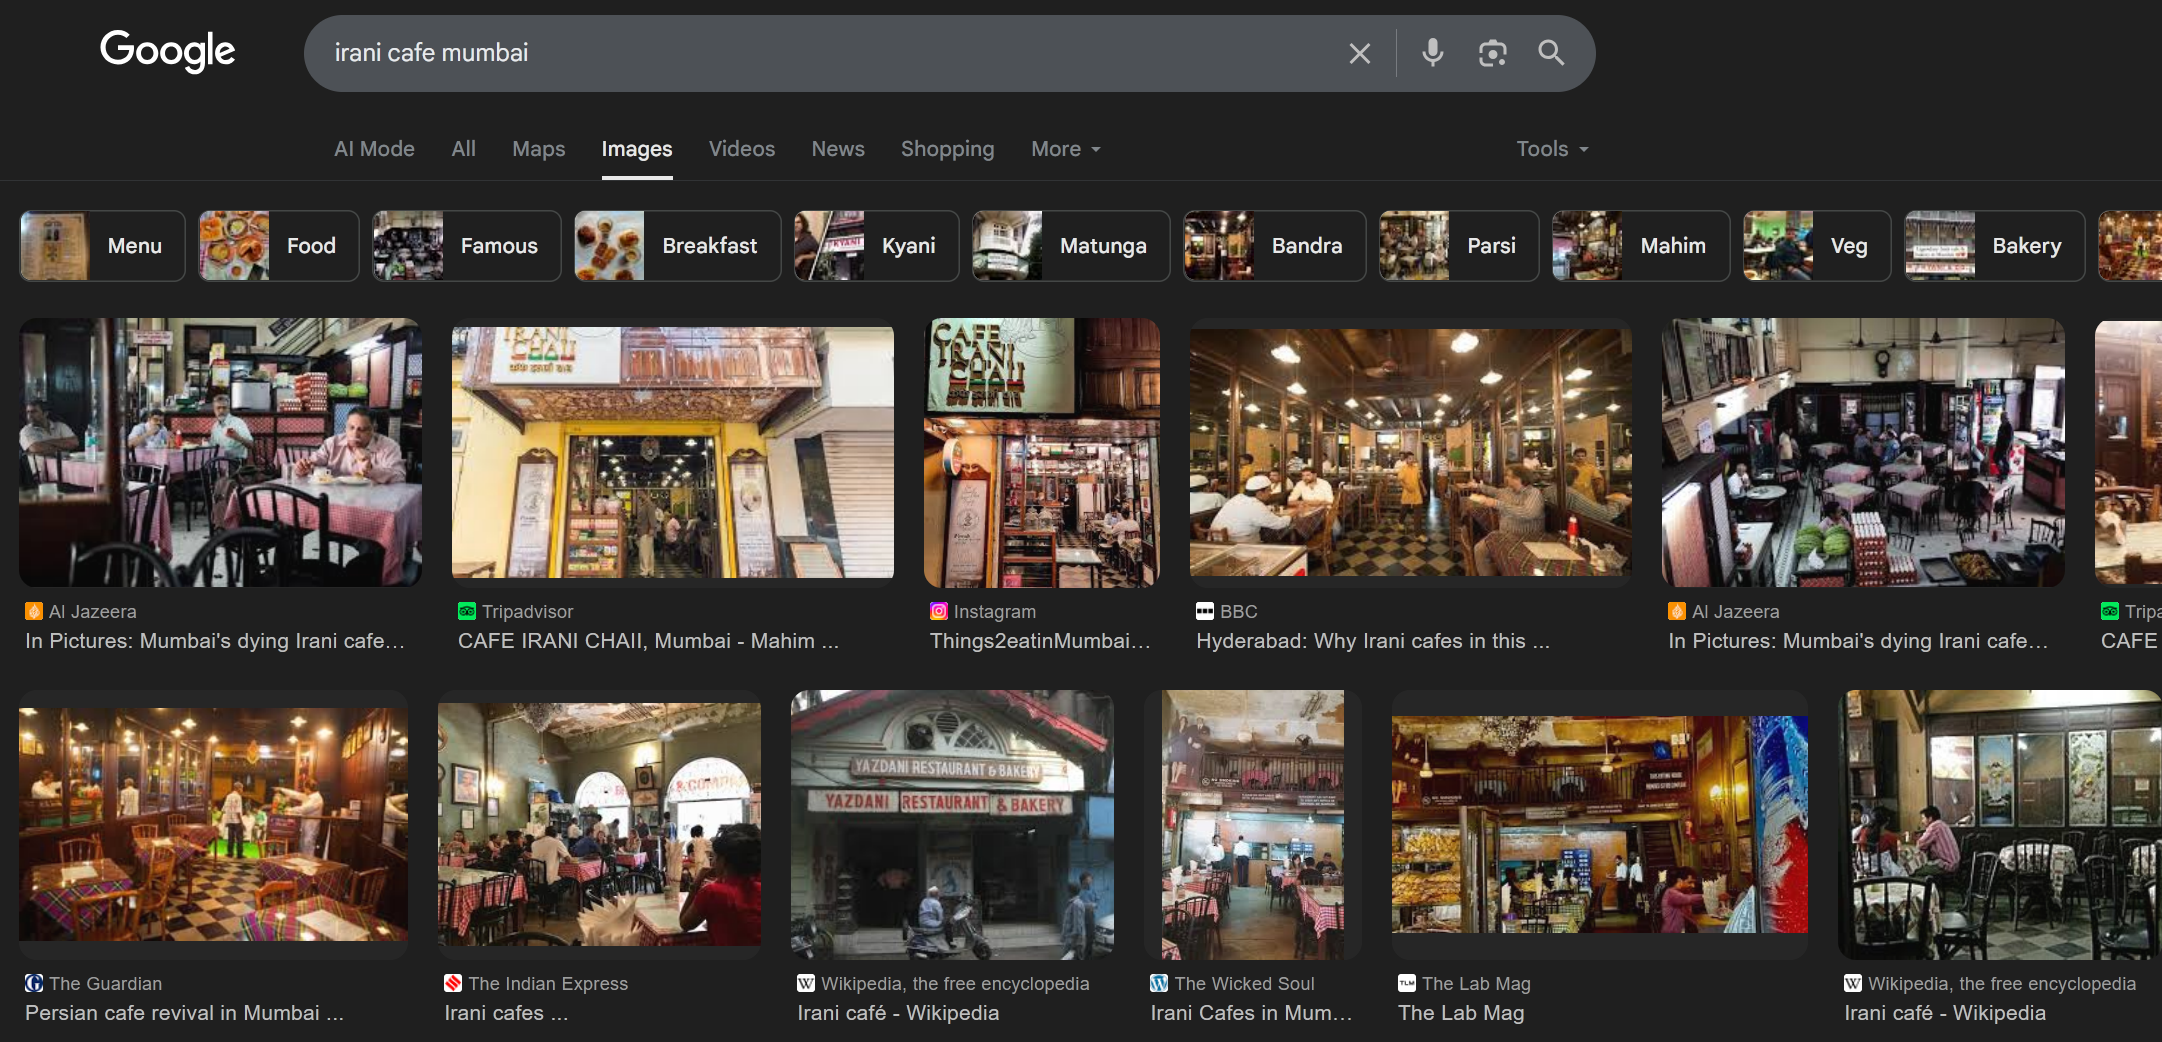Switch to the All results tab

click(463, 149)
